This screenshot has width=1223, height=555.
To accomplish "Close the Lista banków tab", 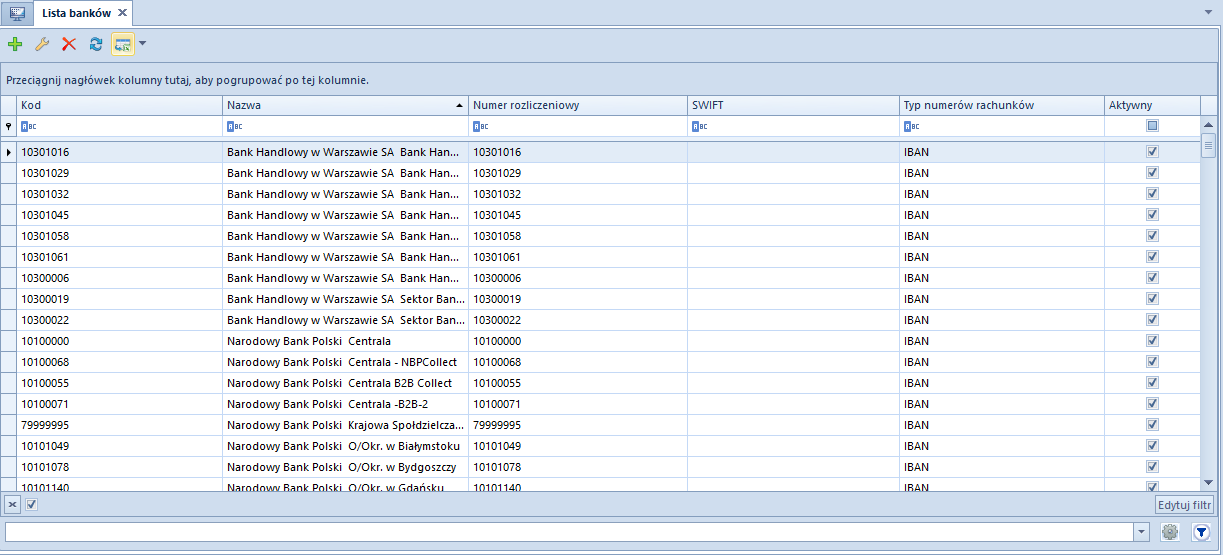I will (x=122, y=13).
